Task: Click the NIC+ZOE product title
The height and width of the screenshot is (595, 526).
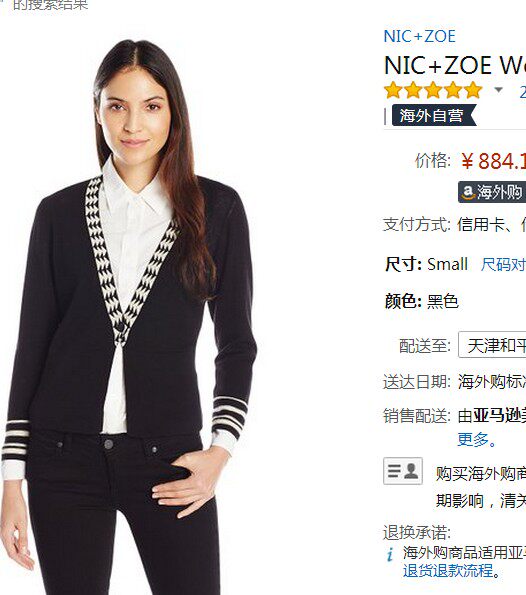Action: [x=455, y=65]
